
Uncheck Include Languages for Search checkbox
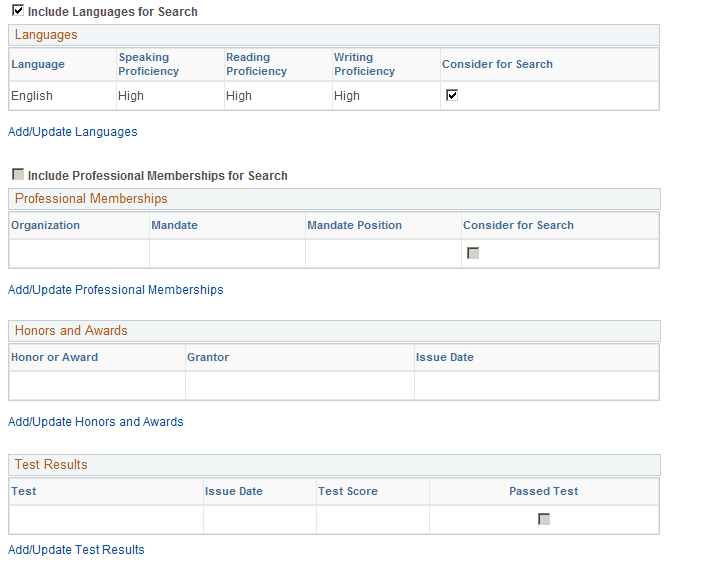pyautogui.click(x=18, y=10)
